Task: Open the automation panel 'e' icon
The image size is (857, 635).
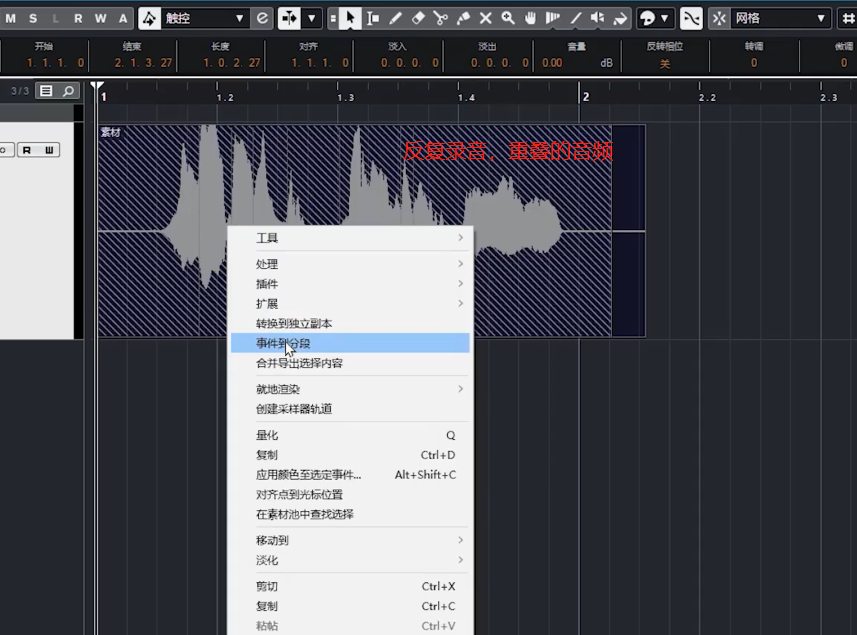Action: (262, 19)
